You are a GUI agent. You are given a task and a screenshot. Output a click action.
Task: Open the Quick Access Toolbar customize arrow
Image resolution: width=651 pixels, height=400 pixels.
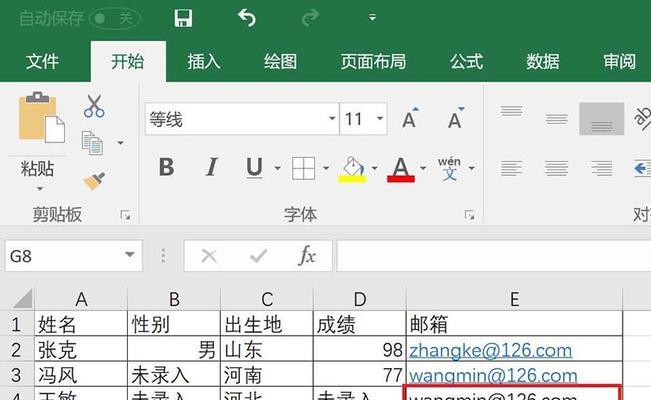(372, 17)
